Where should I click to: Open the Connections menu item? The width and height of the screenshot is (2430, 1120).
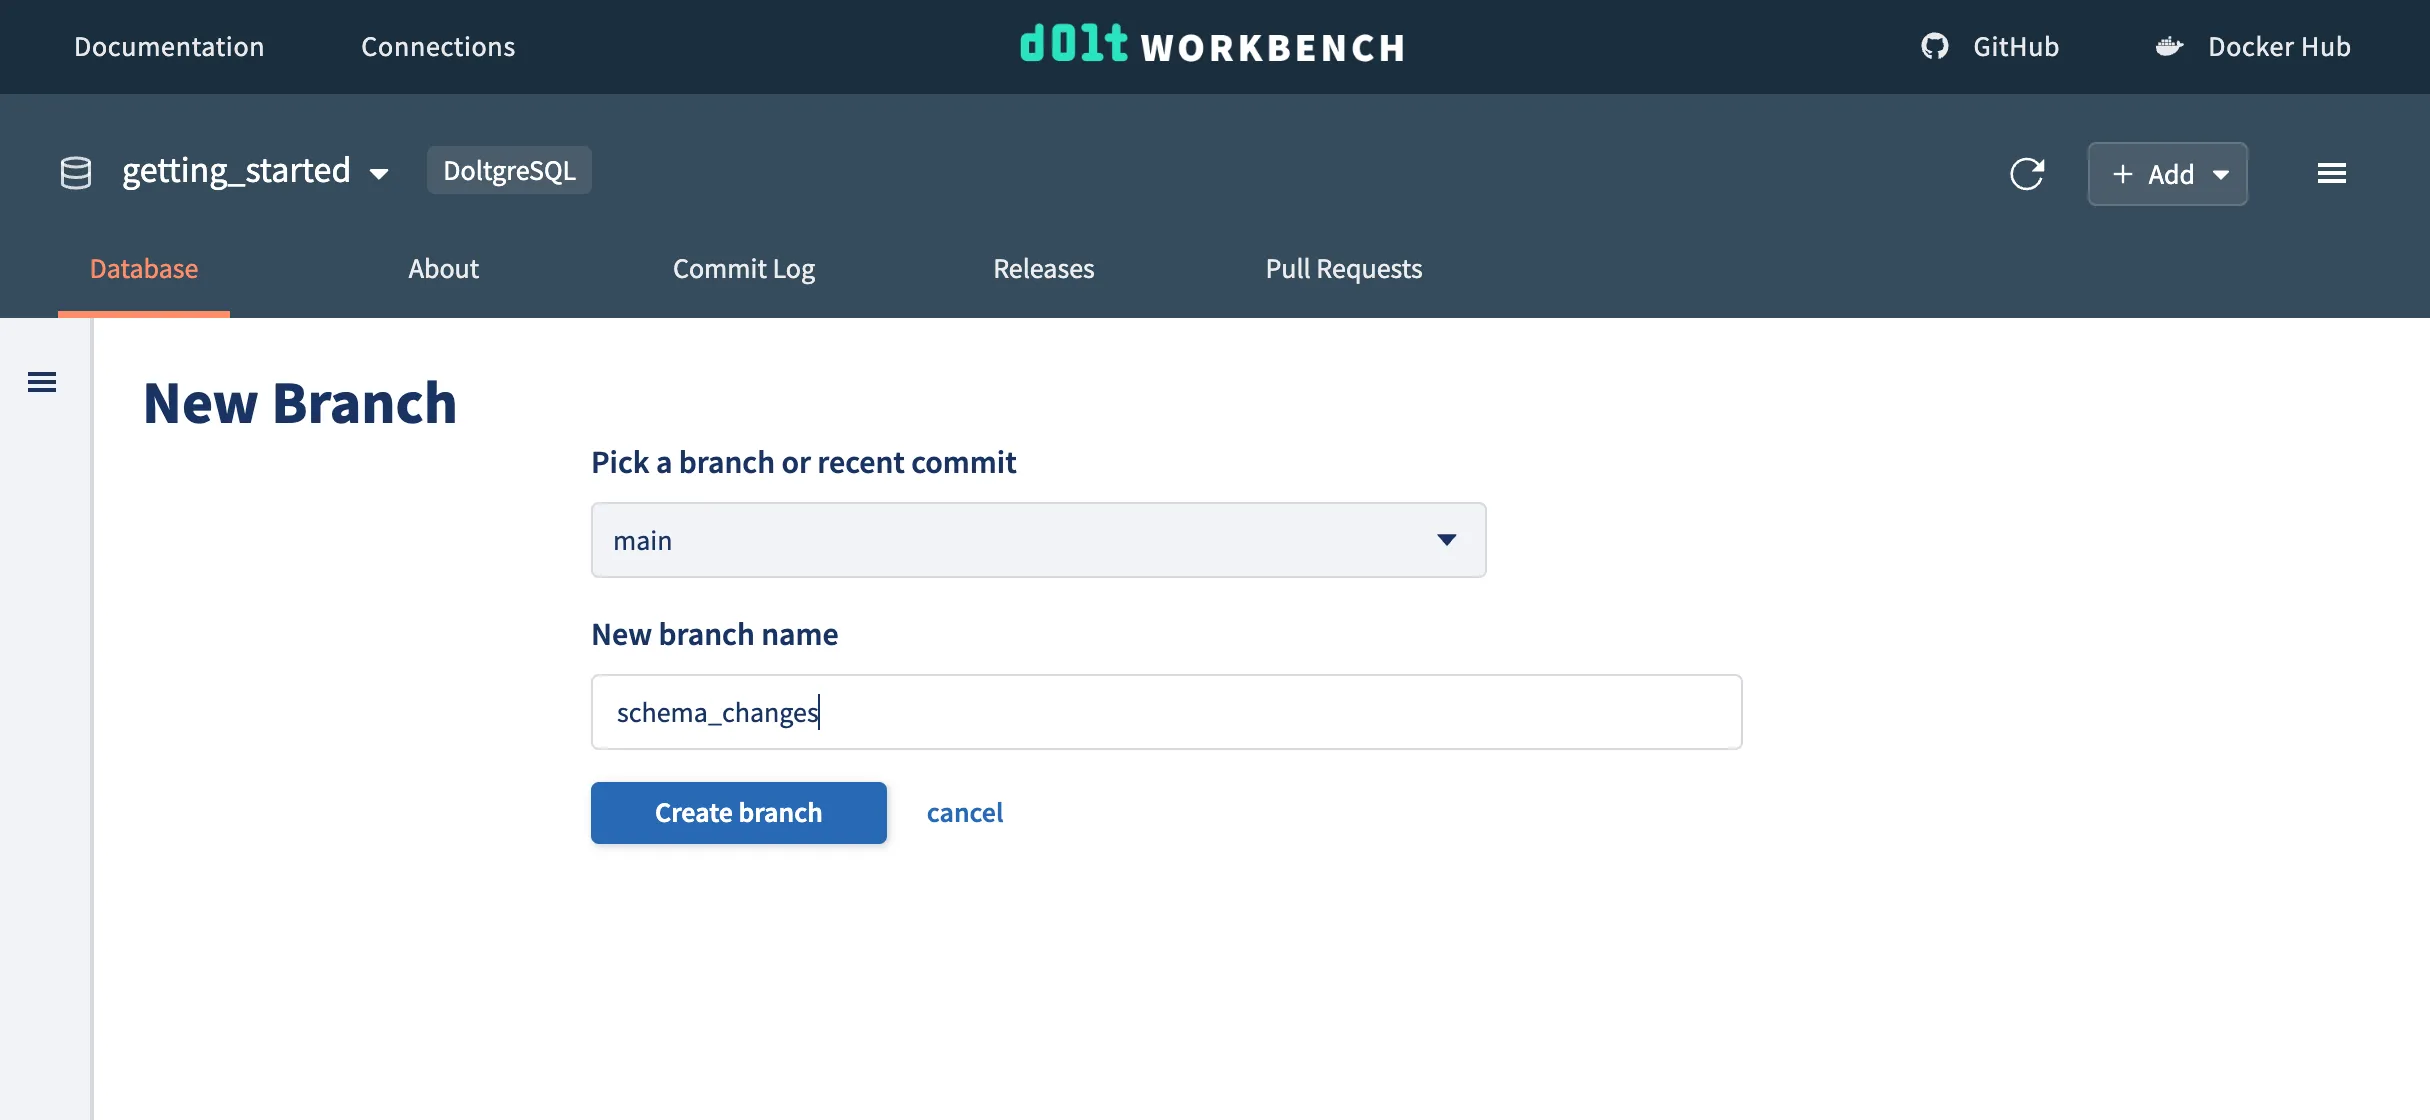[x=438, y=46]
